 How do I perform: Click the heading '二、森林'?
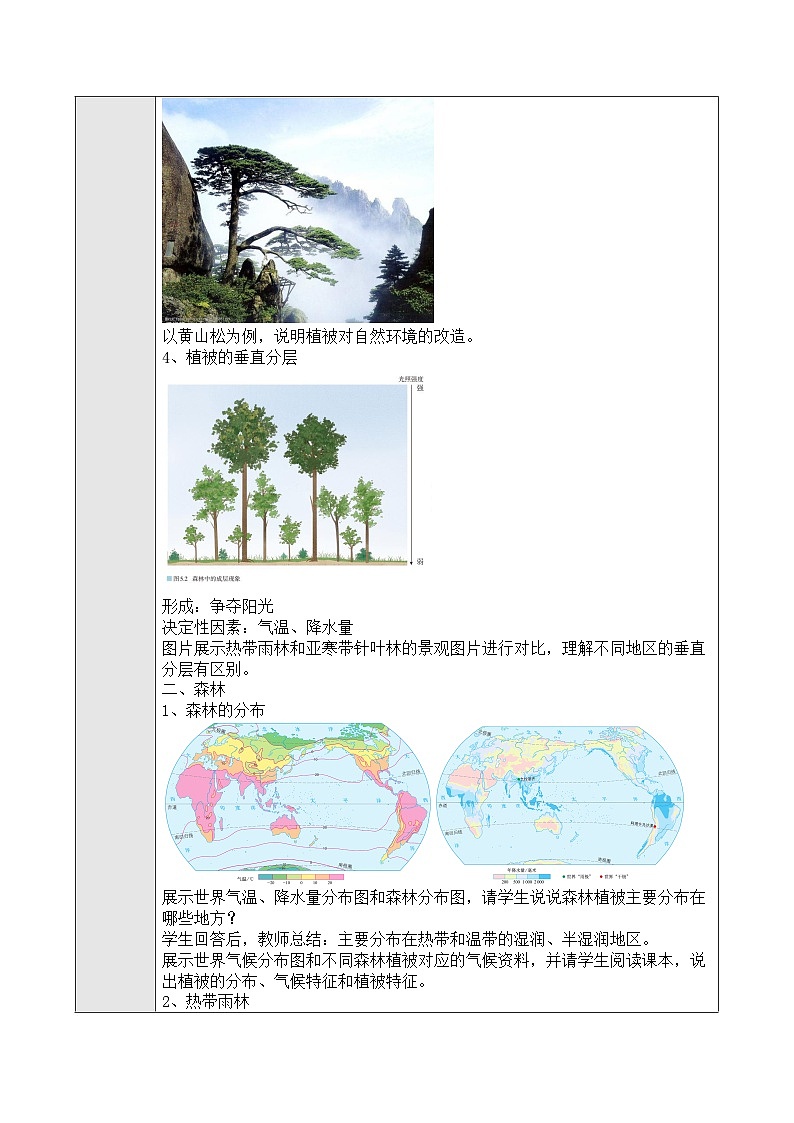pyautogui.click(x=194, y=690)
